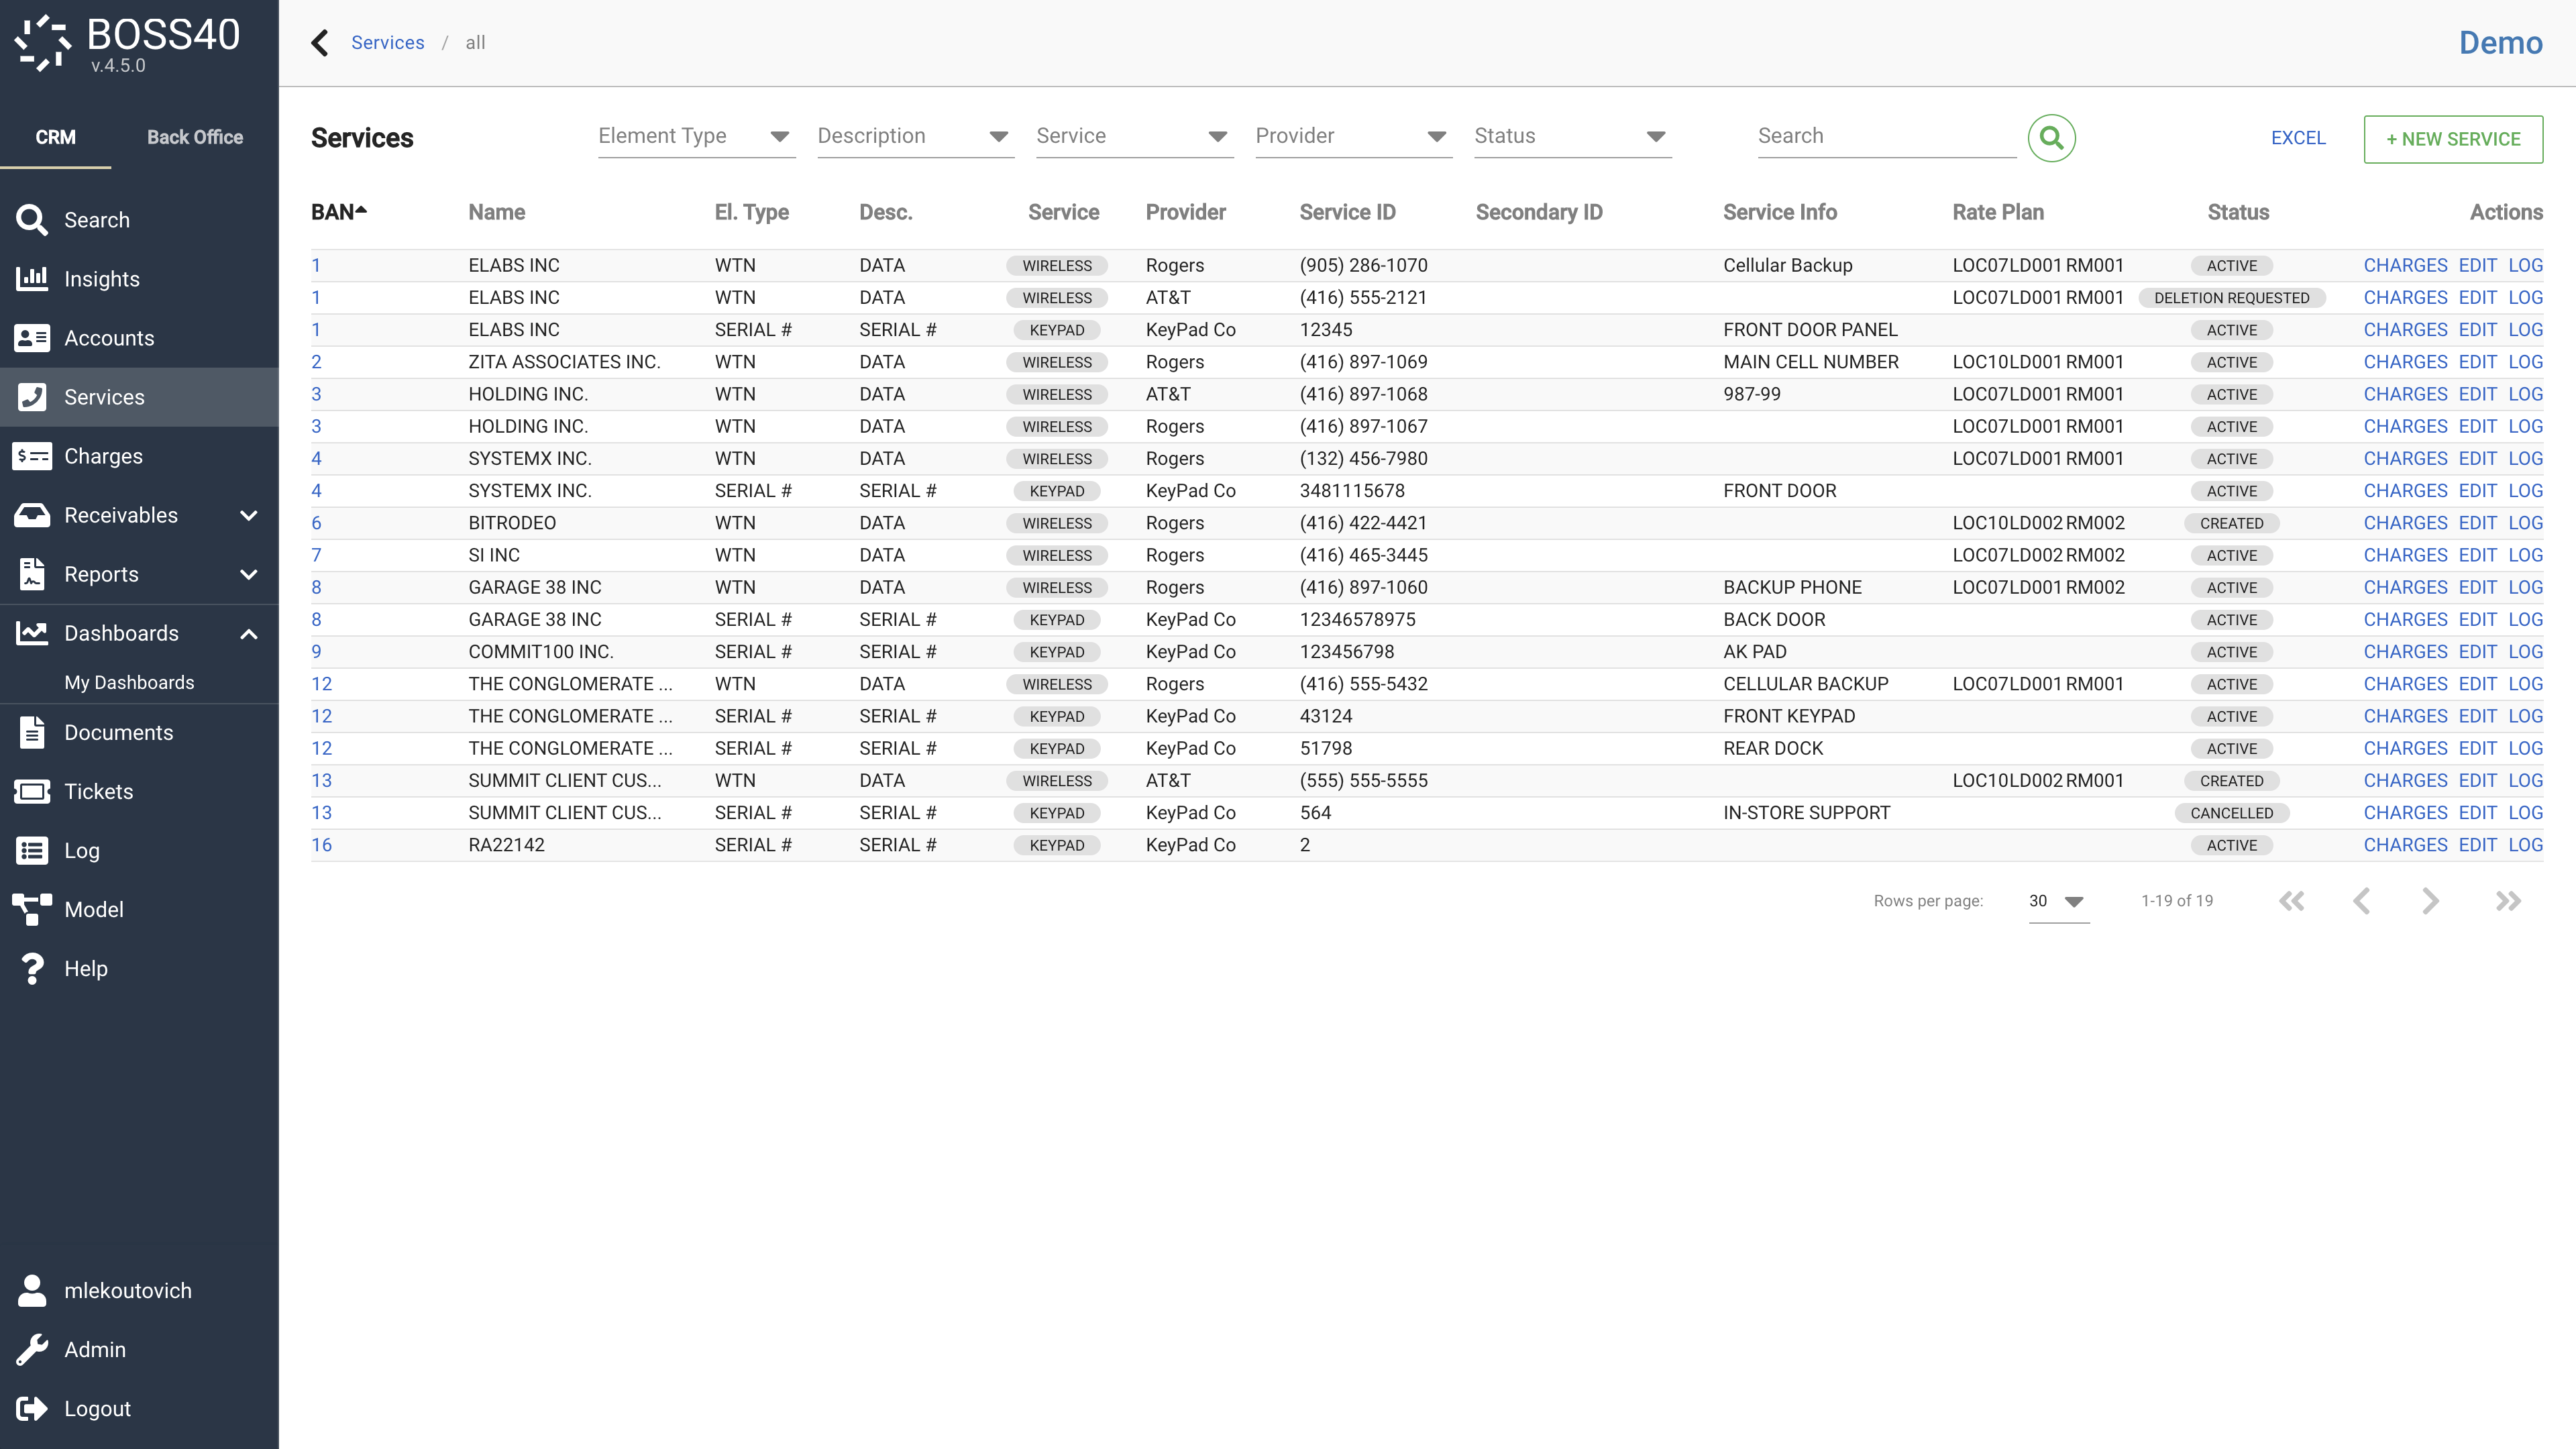
Task: Jump to last page double-arrow
Action: [x=2508, y=901]
